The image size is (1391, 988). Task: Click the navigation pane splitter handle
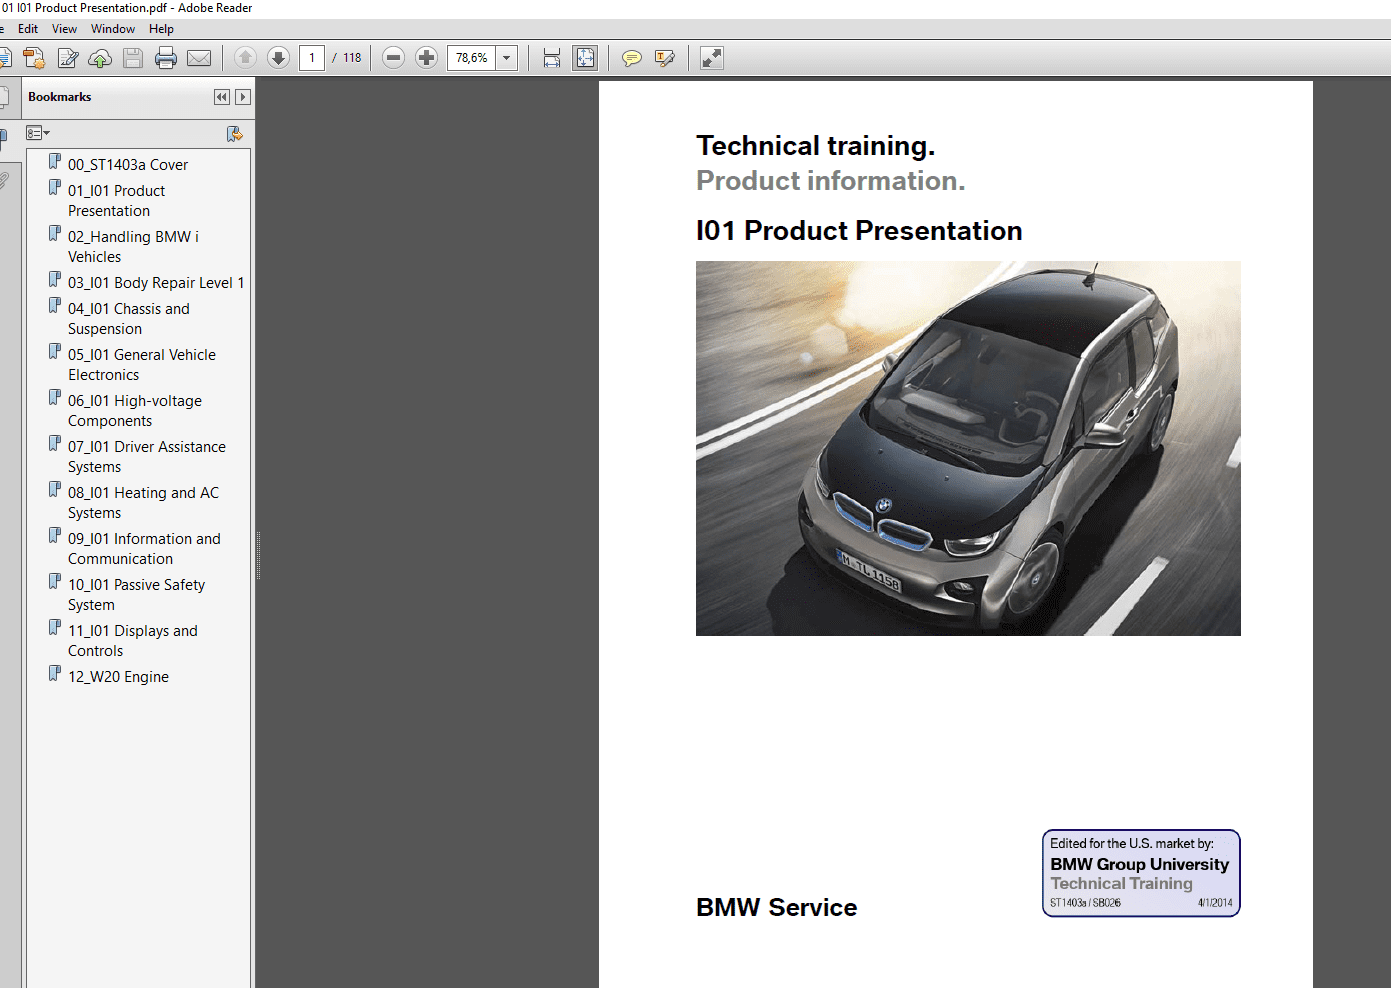tap(258, 555)
